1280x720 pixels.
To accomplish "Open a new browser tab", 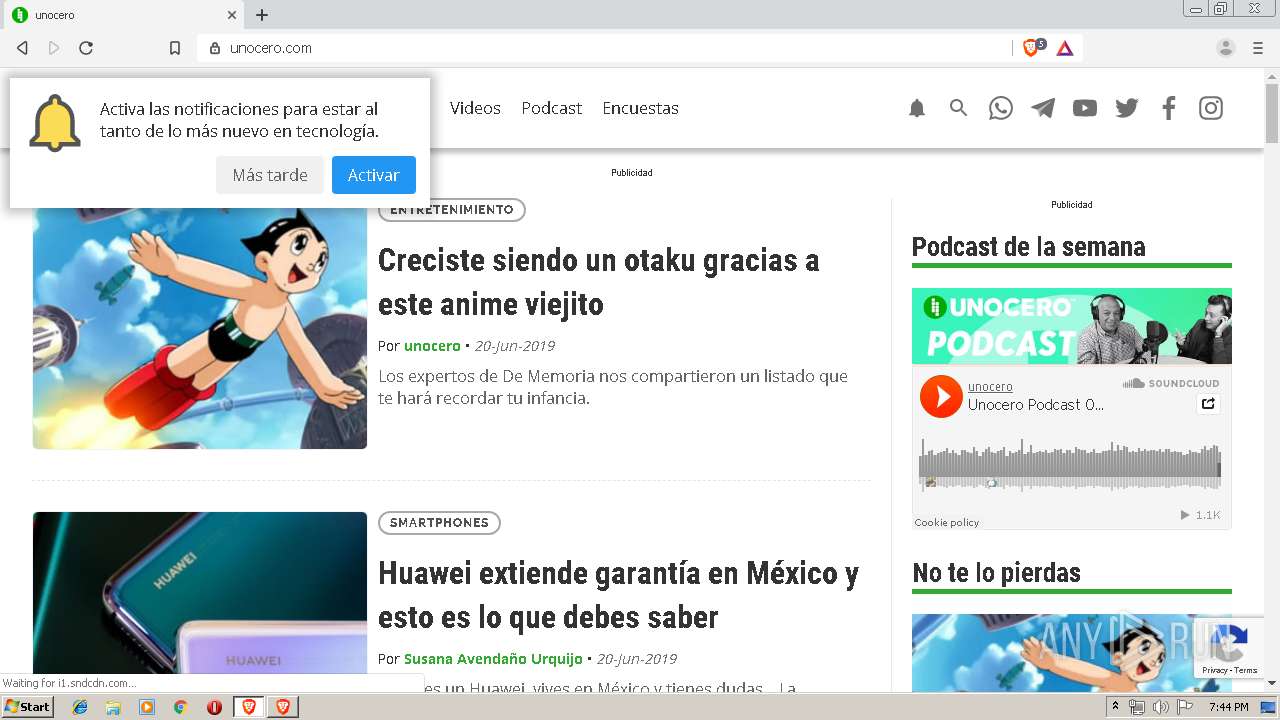I will click(x=262, y=15).
